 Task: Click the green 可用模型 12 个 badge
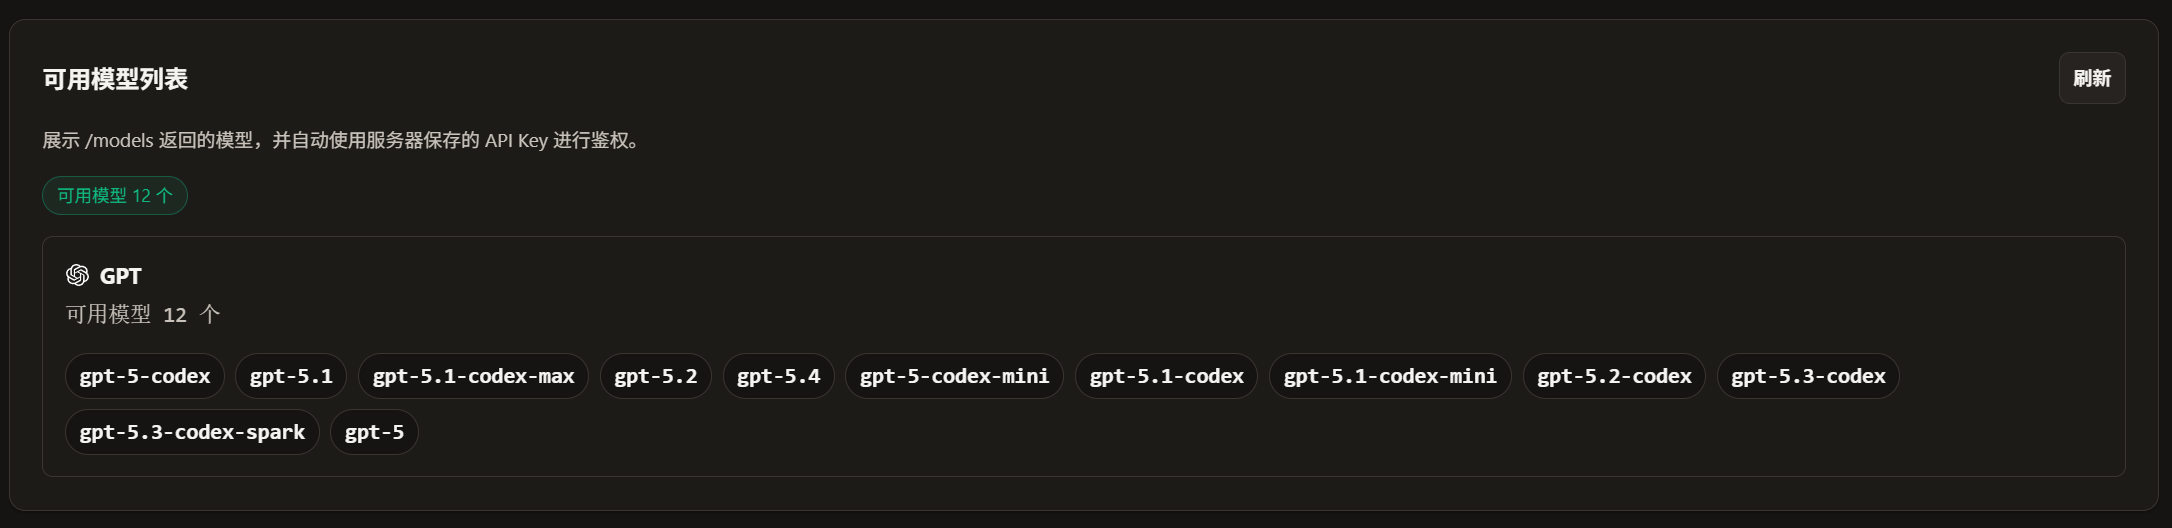point(115,196)
